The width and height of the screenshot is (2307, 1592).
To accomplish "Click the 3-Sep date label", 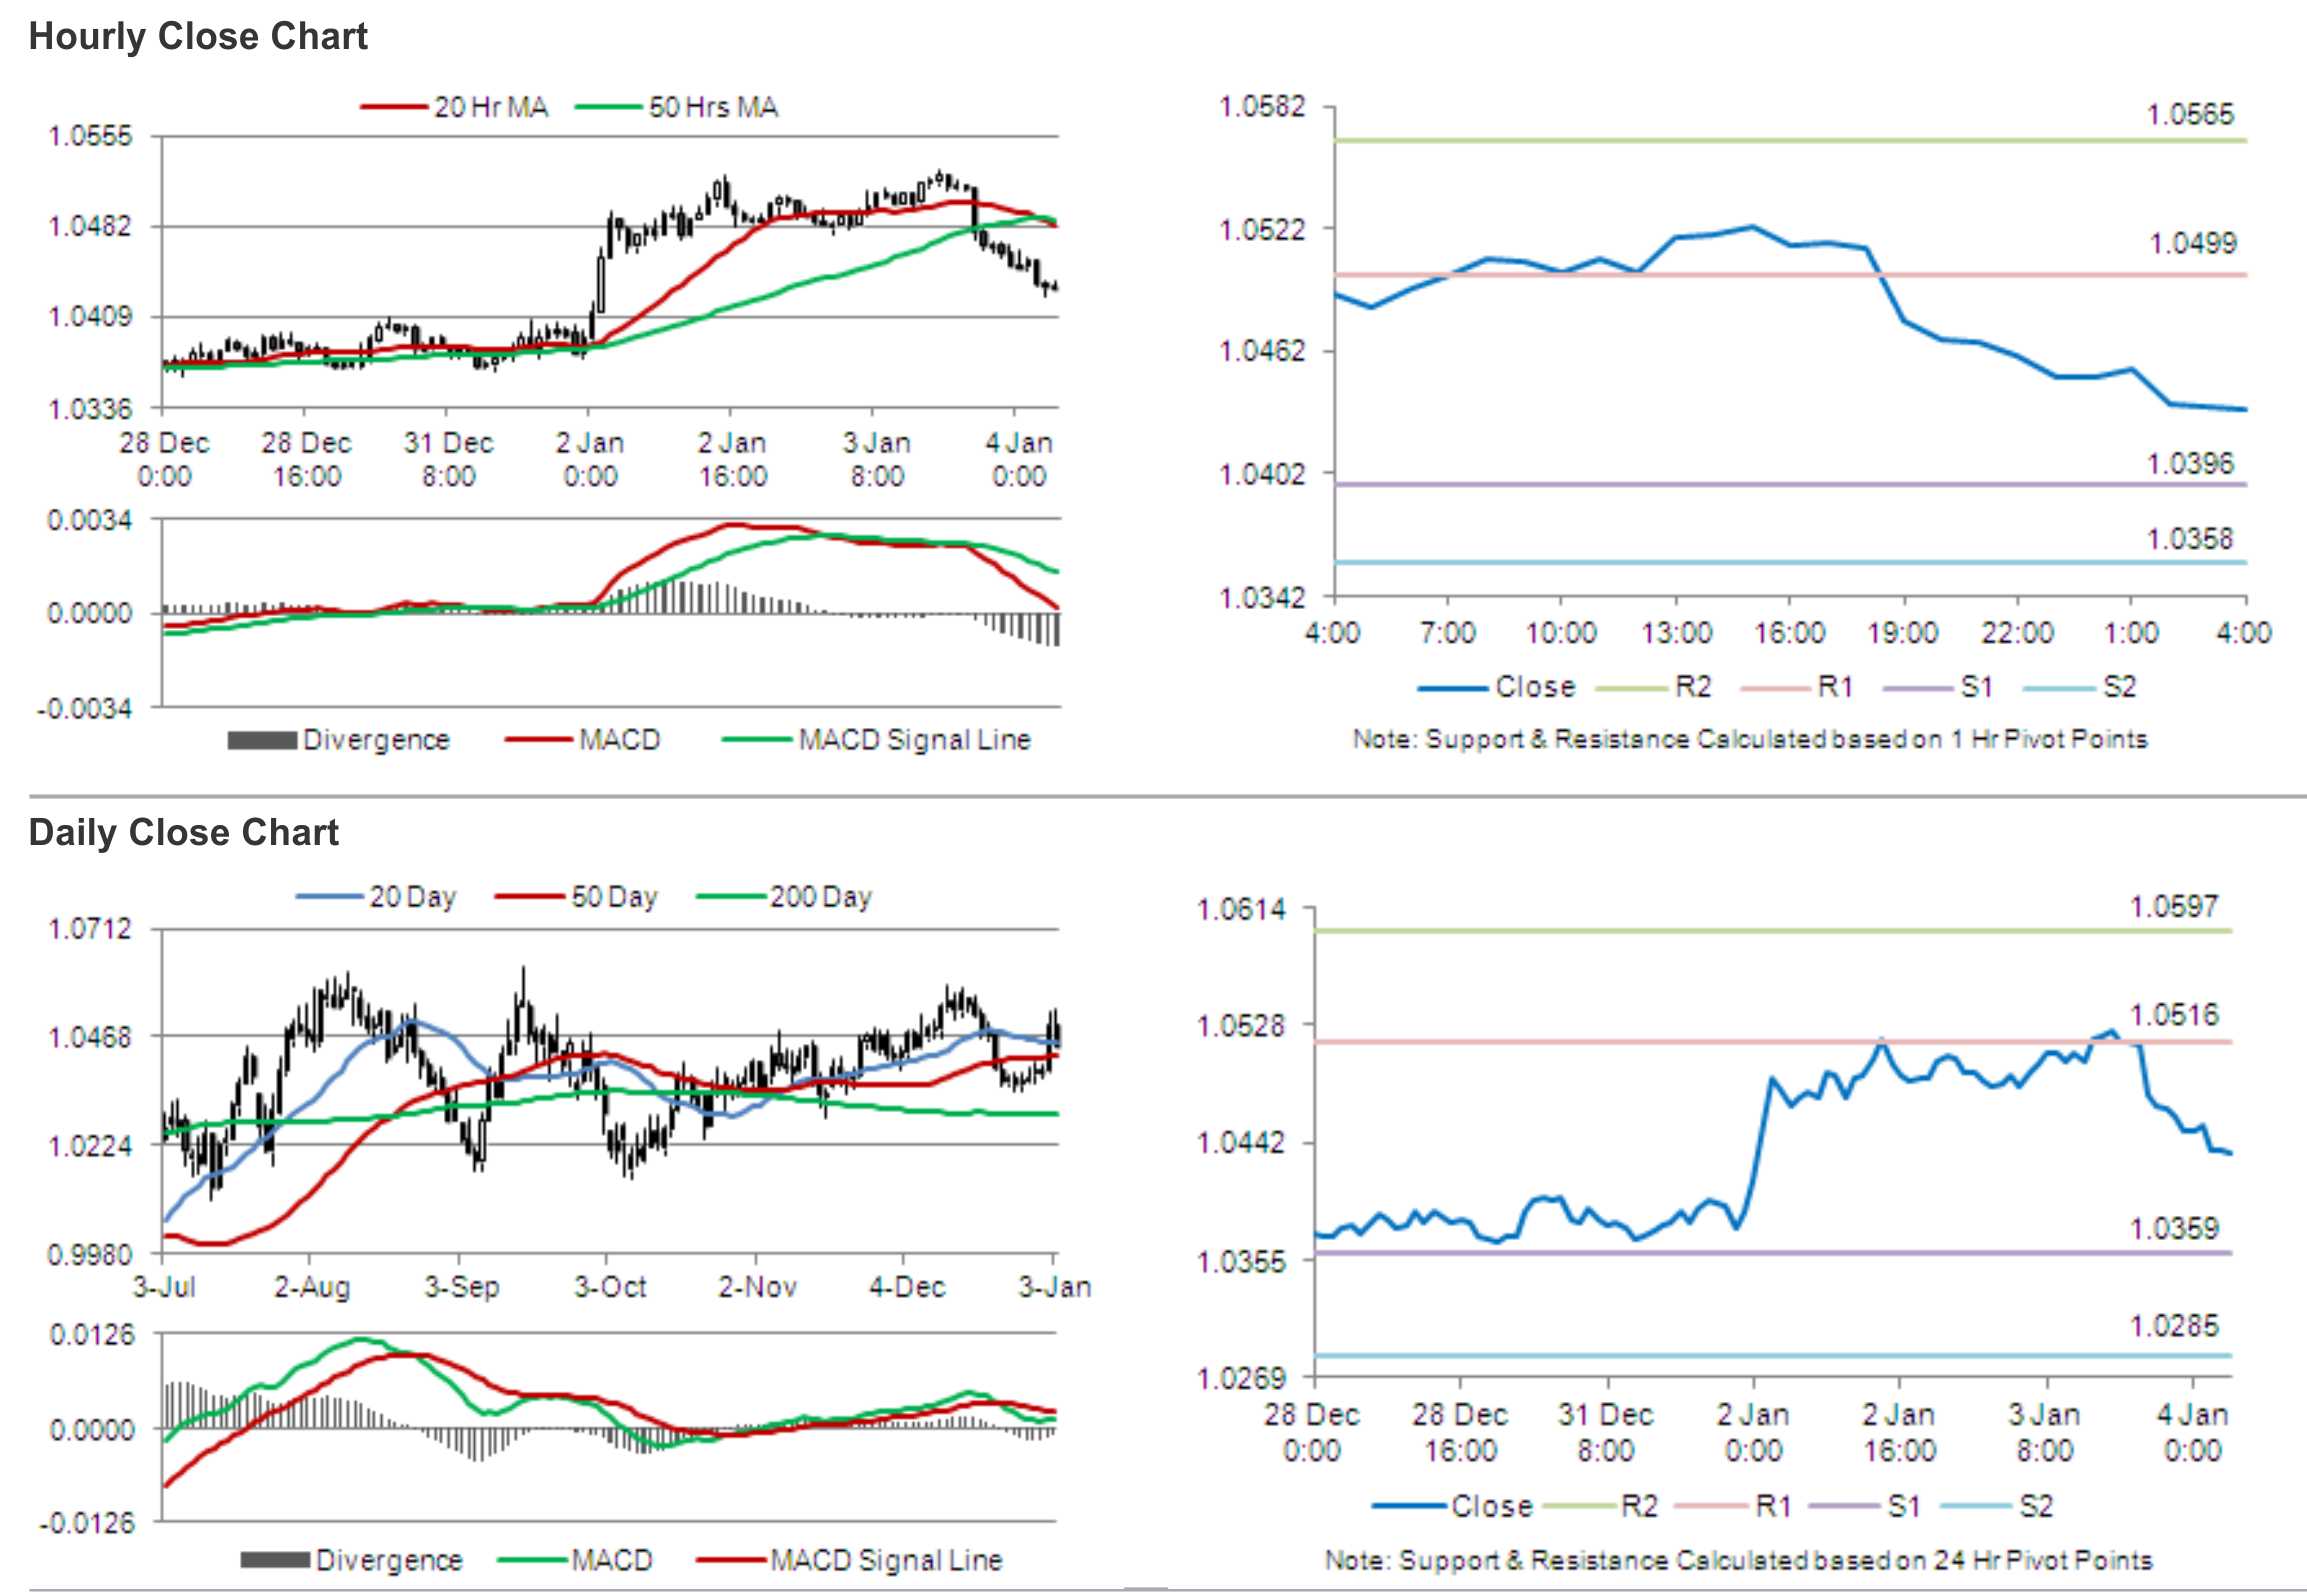I will (461, 1286).
